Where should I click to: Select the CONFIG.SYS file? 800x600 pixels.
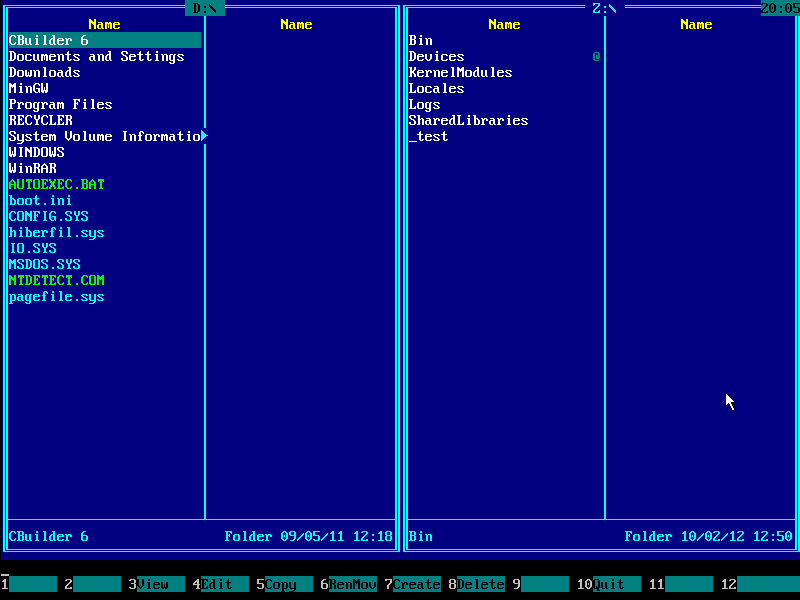point(48,216)
